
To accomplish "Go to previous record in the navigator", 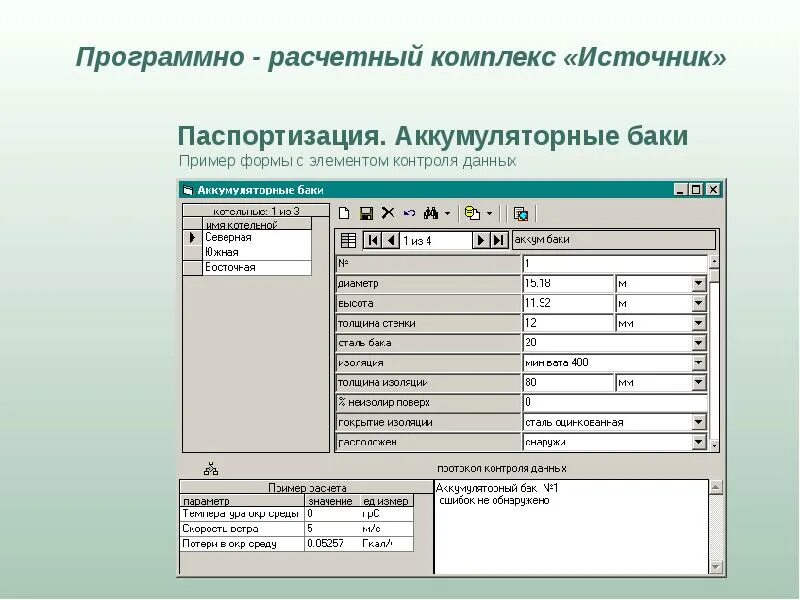I will (x=390, y=240).
